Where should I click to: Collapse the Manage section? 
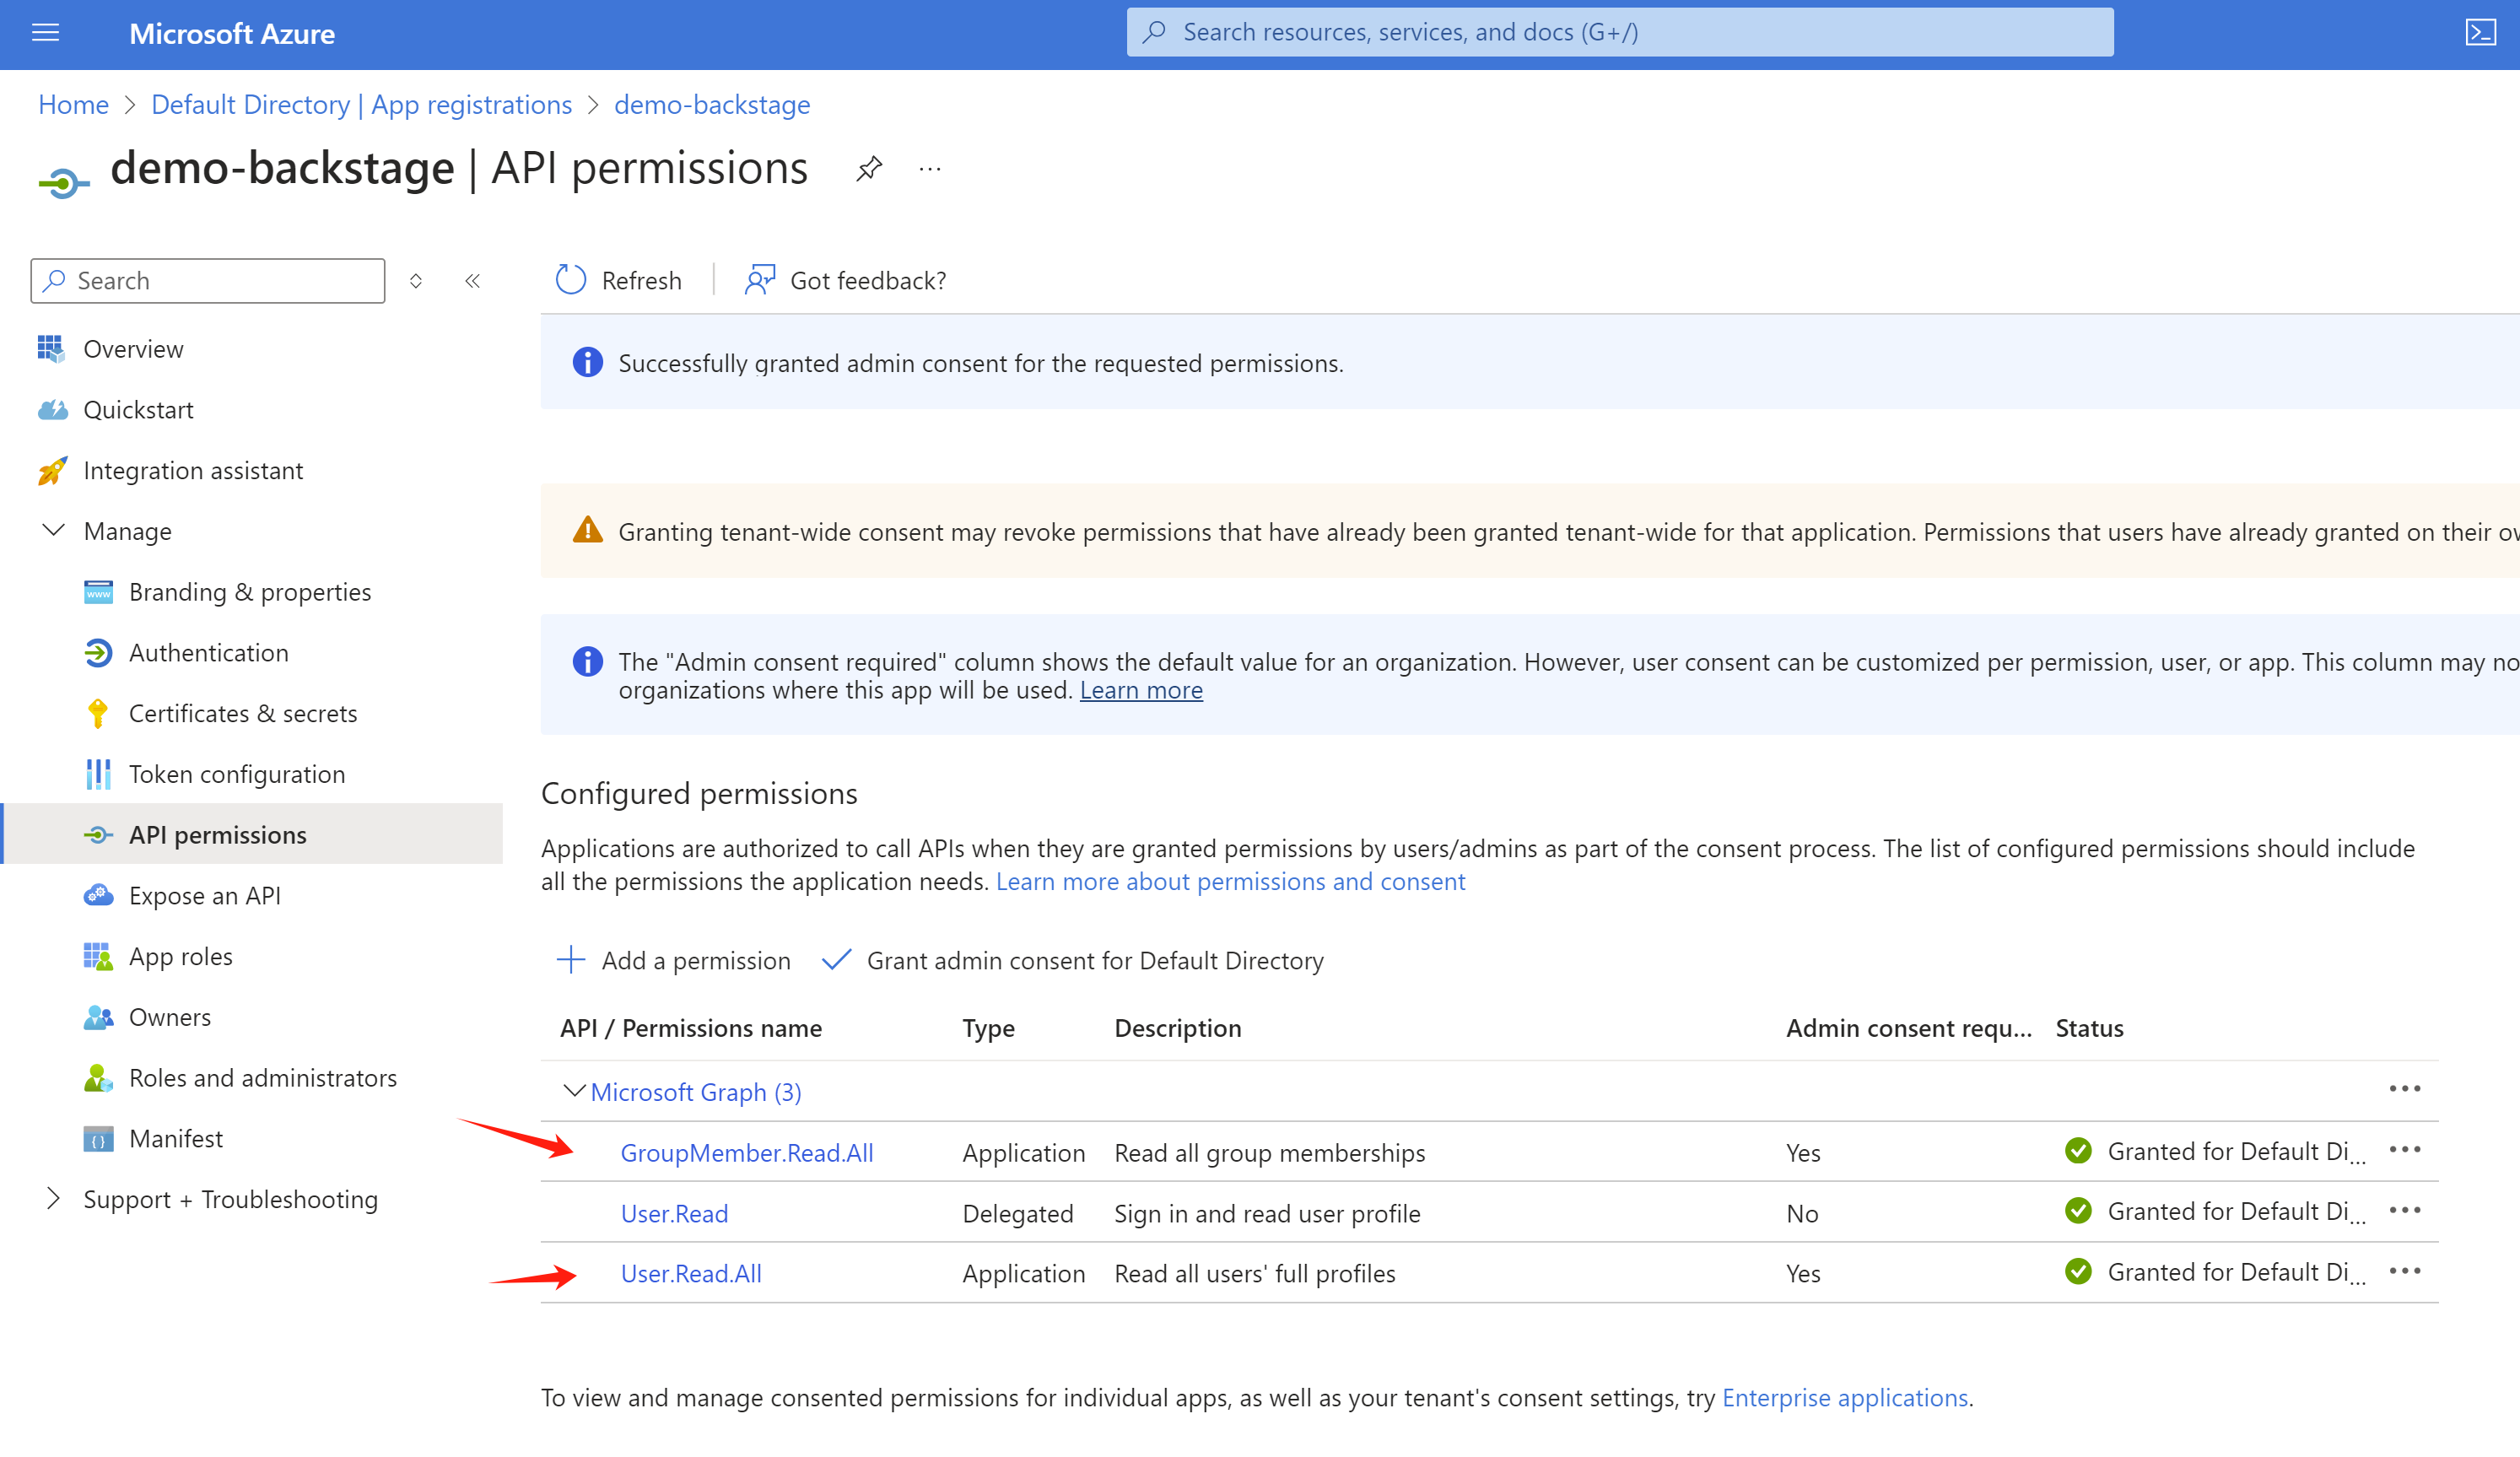54,530
